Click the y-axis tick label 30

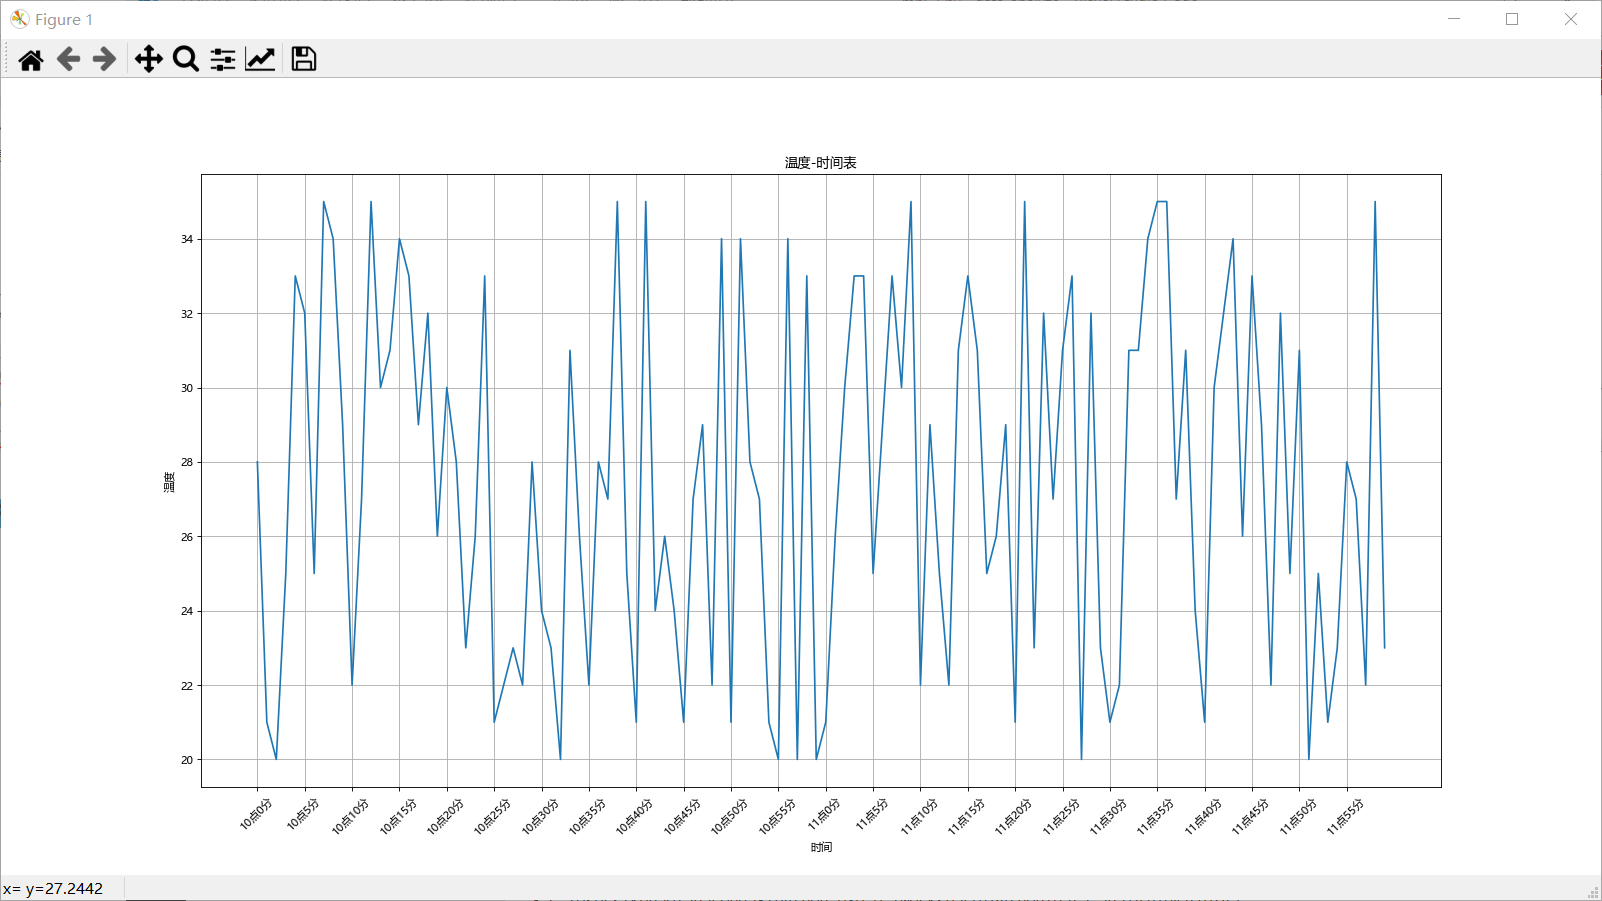(x=187, y=388)
